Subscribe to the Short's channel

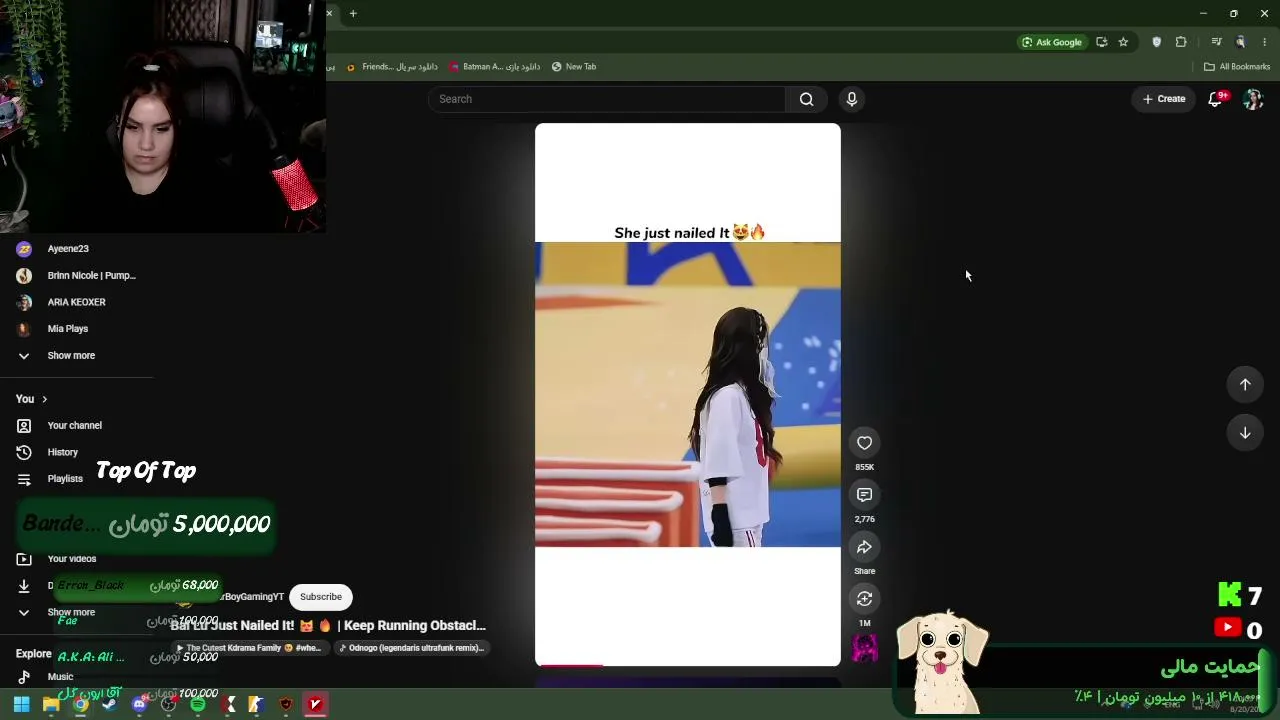click(321, 597)
